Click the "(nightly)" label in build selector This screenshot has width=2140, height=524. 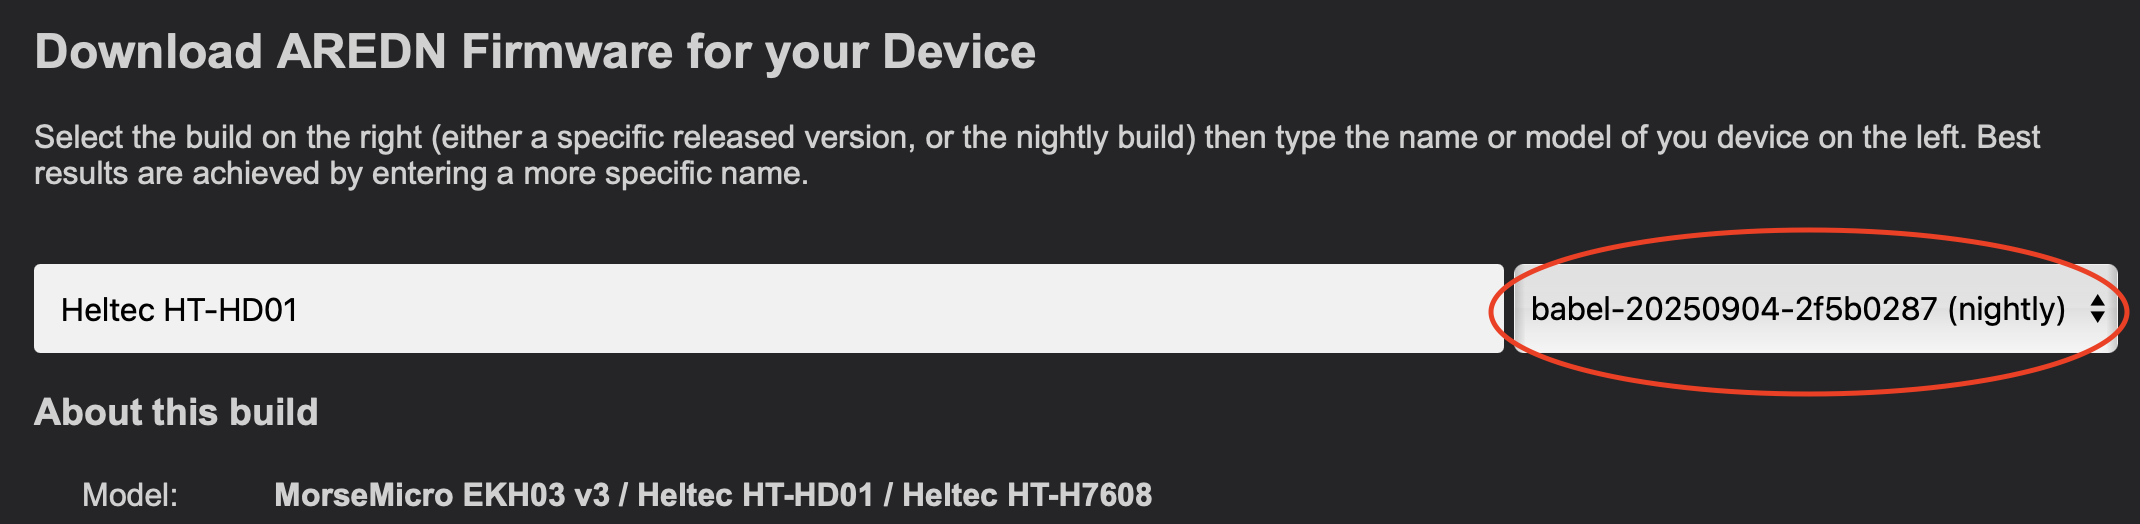click(2006, 309)
